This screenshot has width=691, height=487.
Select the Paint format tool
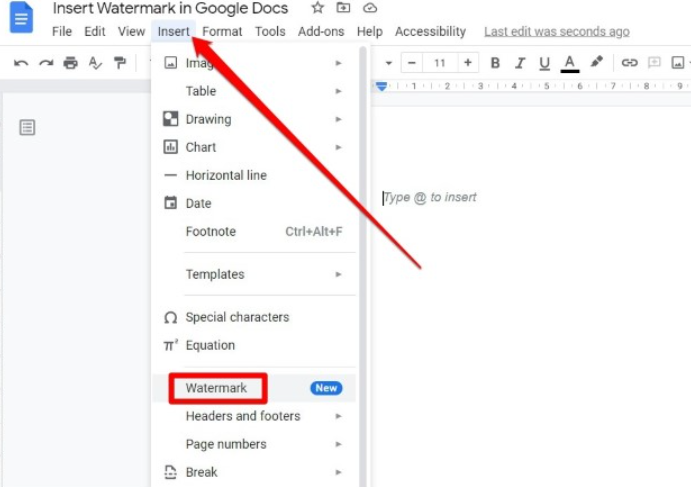tap(120, 63)
